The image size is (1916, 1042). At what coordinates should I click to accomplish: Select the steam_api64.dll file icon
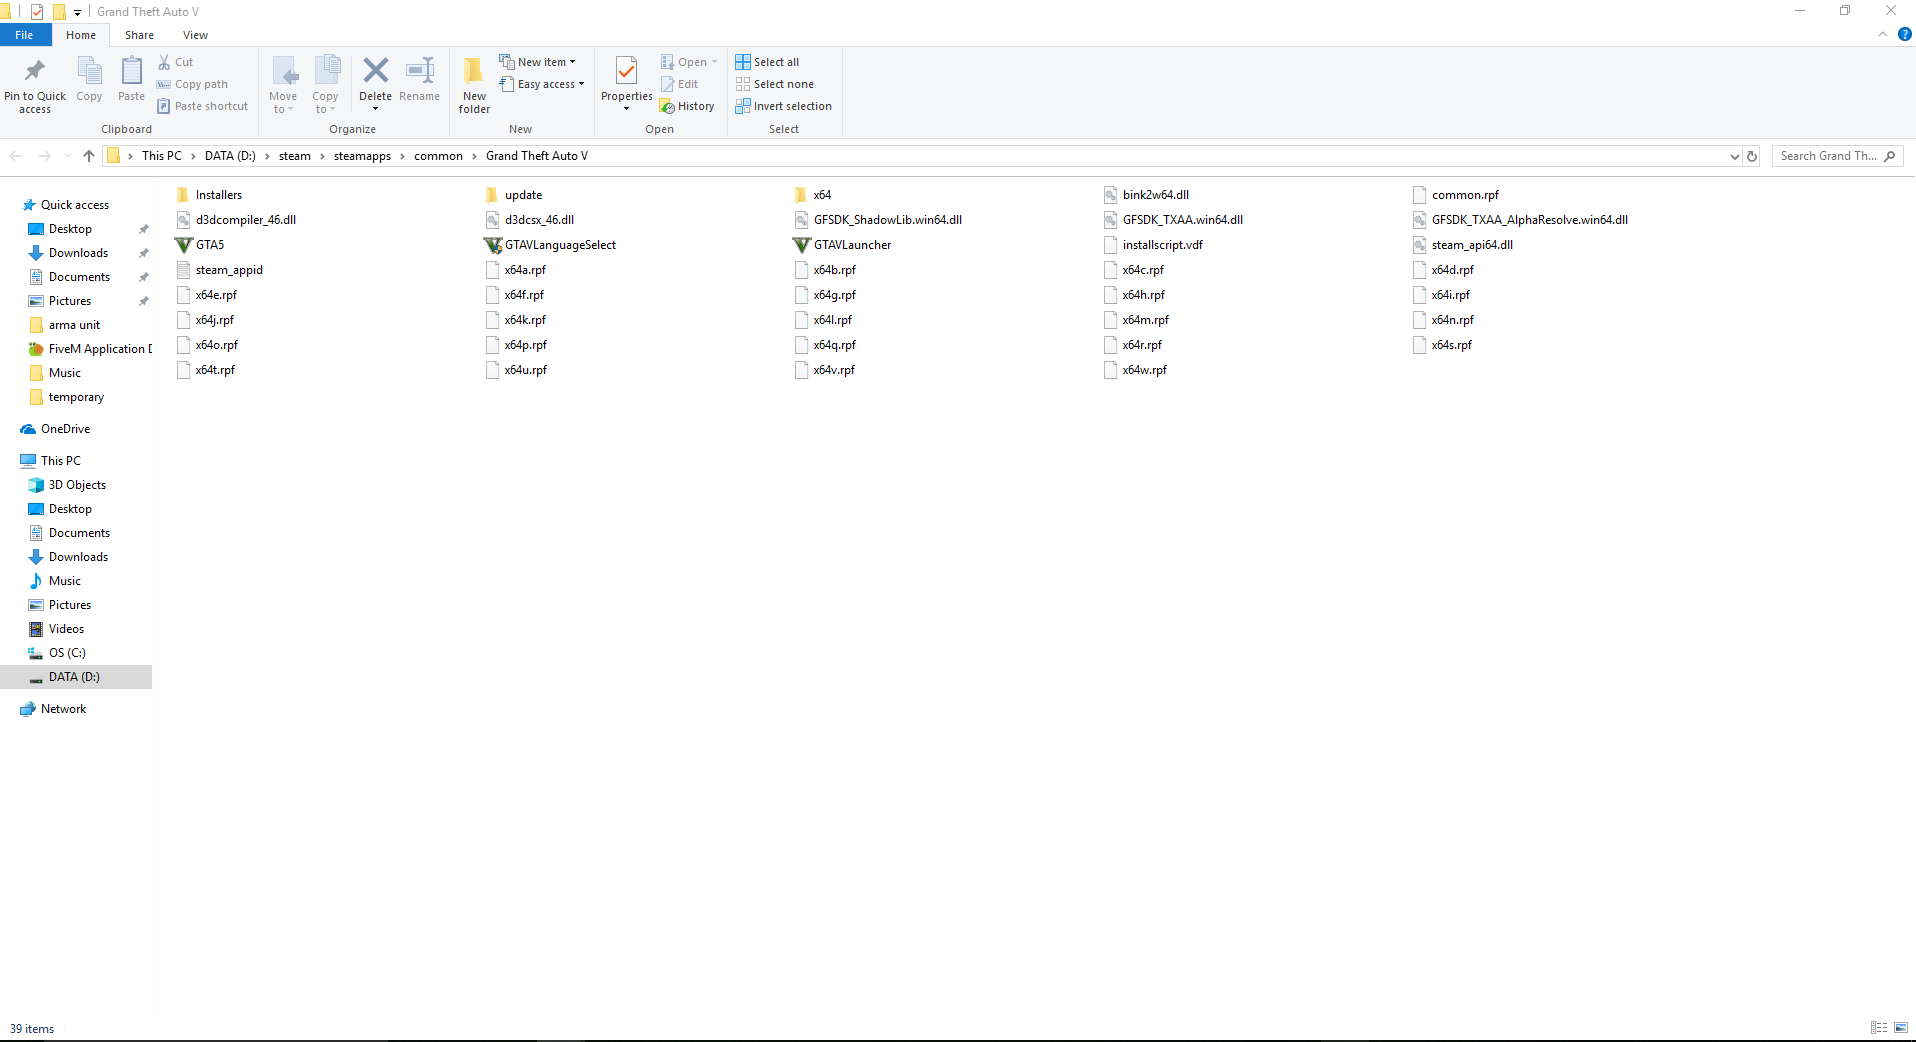(x=1420, y=245)
